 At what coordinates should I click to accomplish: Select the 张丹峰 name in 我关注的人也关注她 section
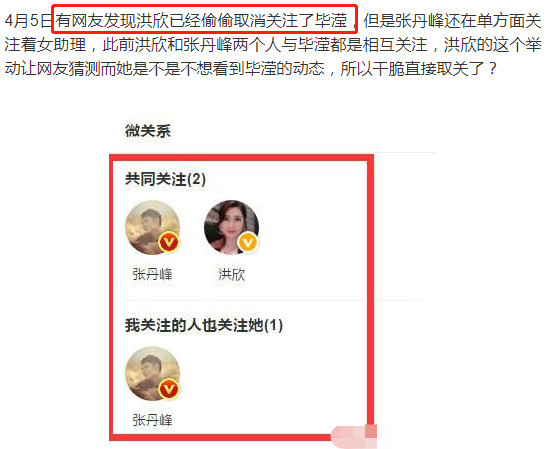click(152, 420)
